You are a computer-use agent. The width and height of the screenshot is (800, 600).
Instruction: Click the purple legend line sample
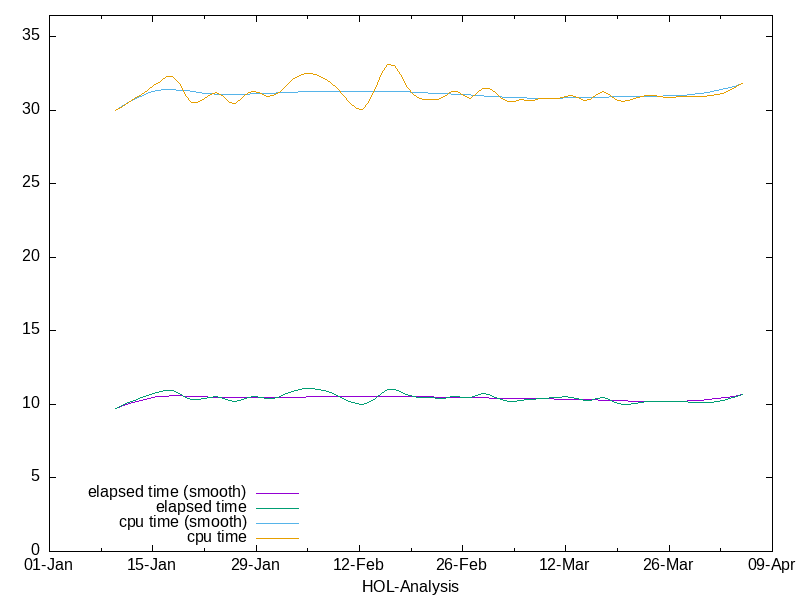tap(277, 493)
